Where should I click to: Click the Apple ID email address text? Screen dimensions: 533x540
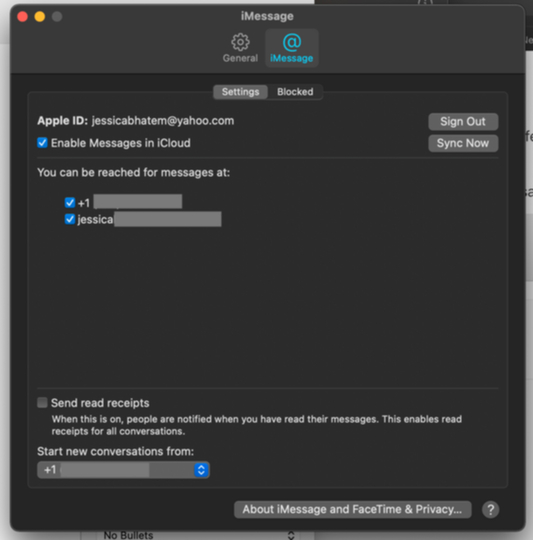(163, 121)
